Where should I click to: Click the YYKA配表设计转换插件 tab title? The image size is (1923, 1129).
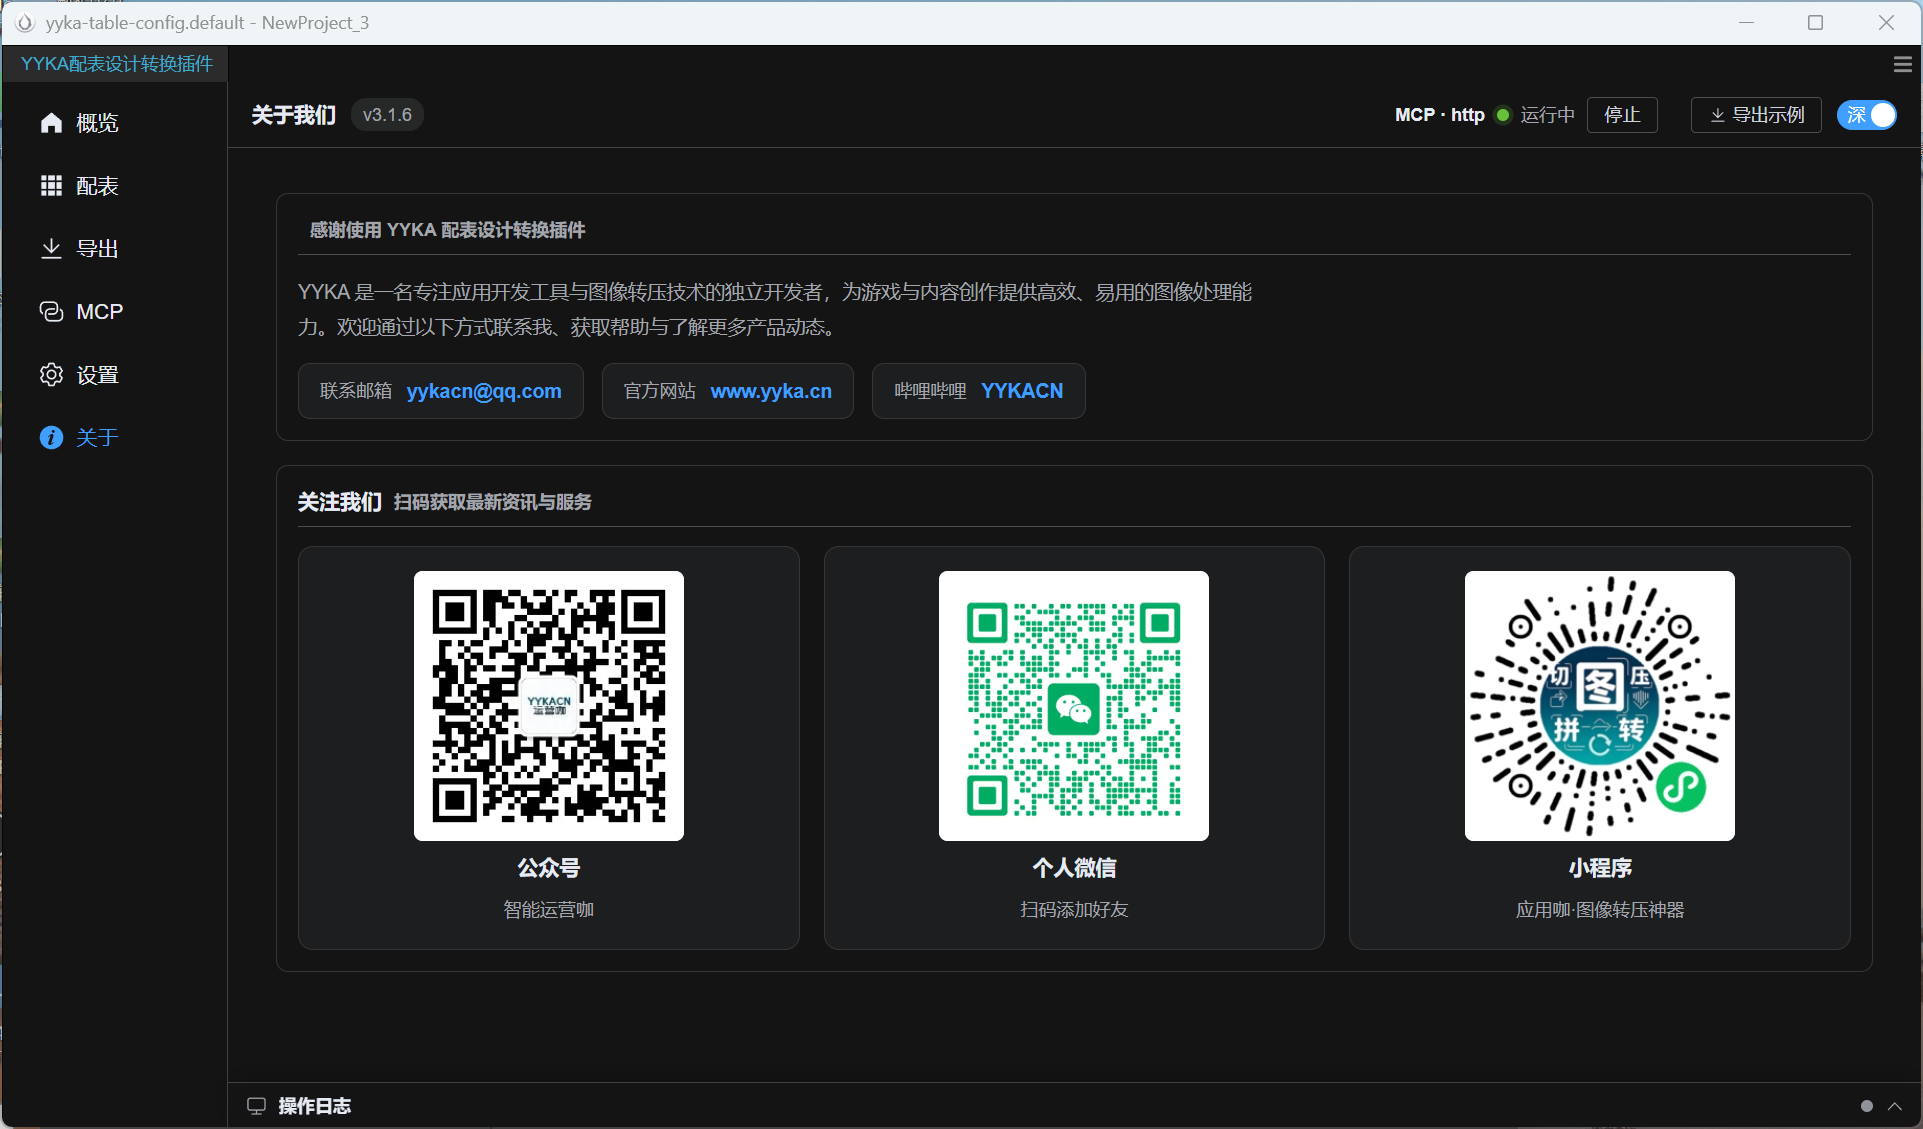[x=117, y=64]
